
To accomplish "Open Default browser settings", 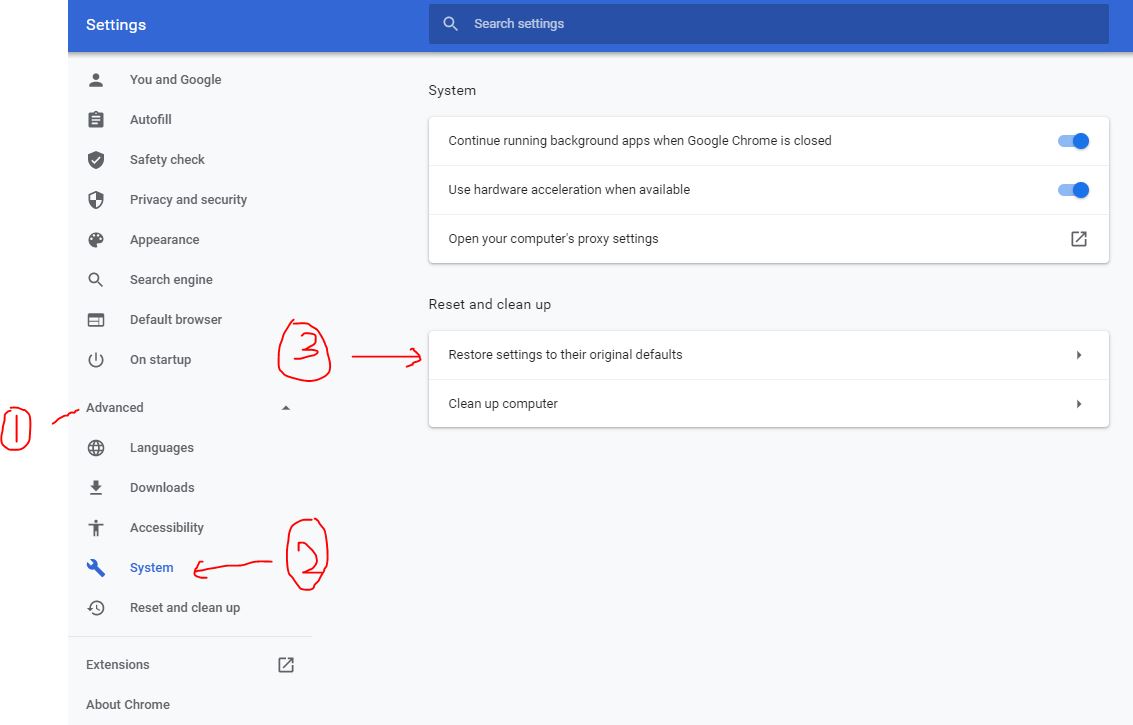I will (x=176, y=319).
